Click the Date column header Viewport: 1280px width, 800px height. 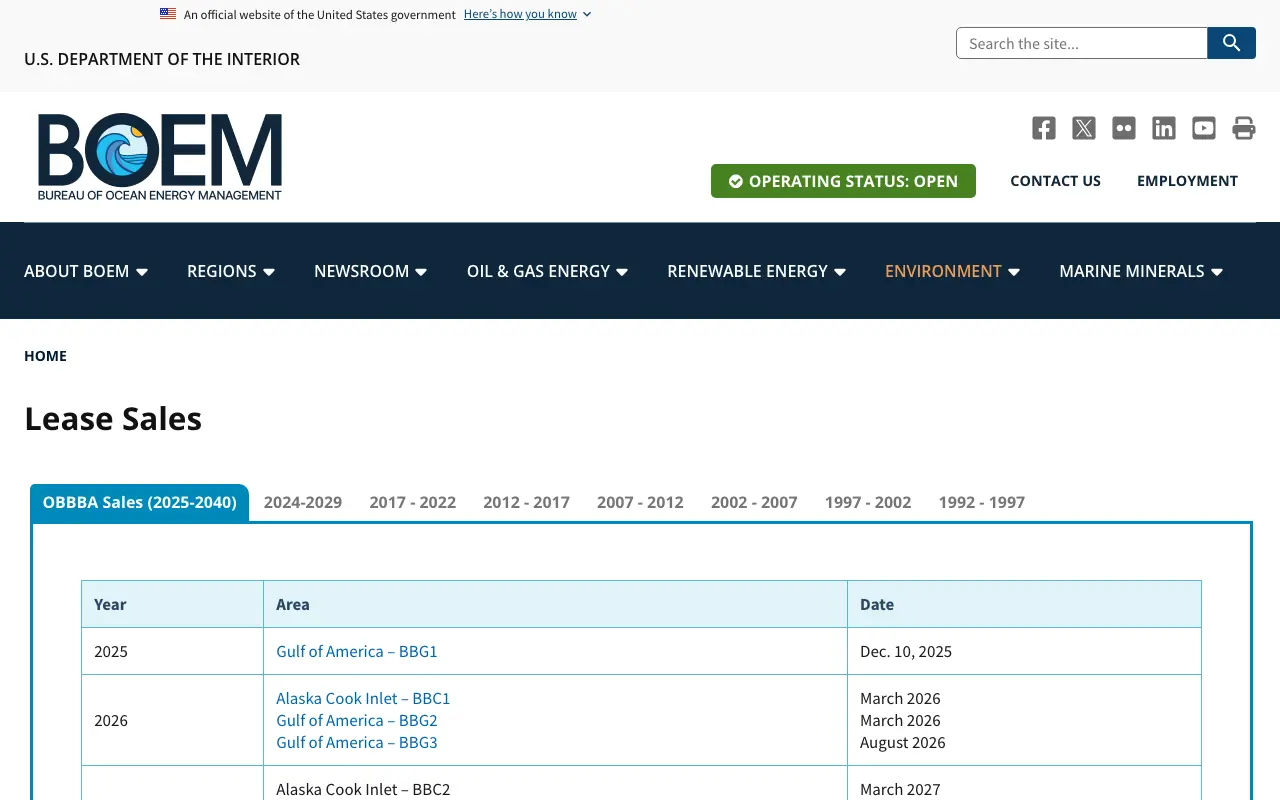point(1024,604)
